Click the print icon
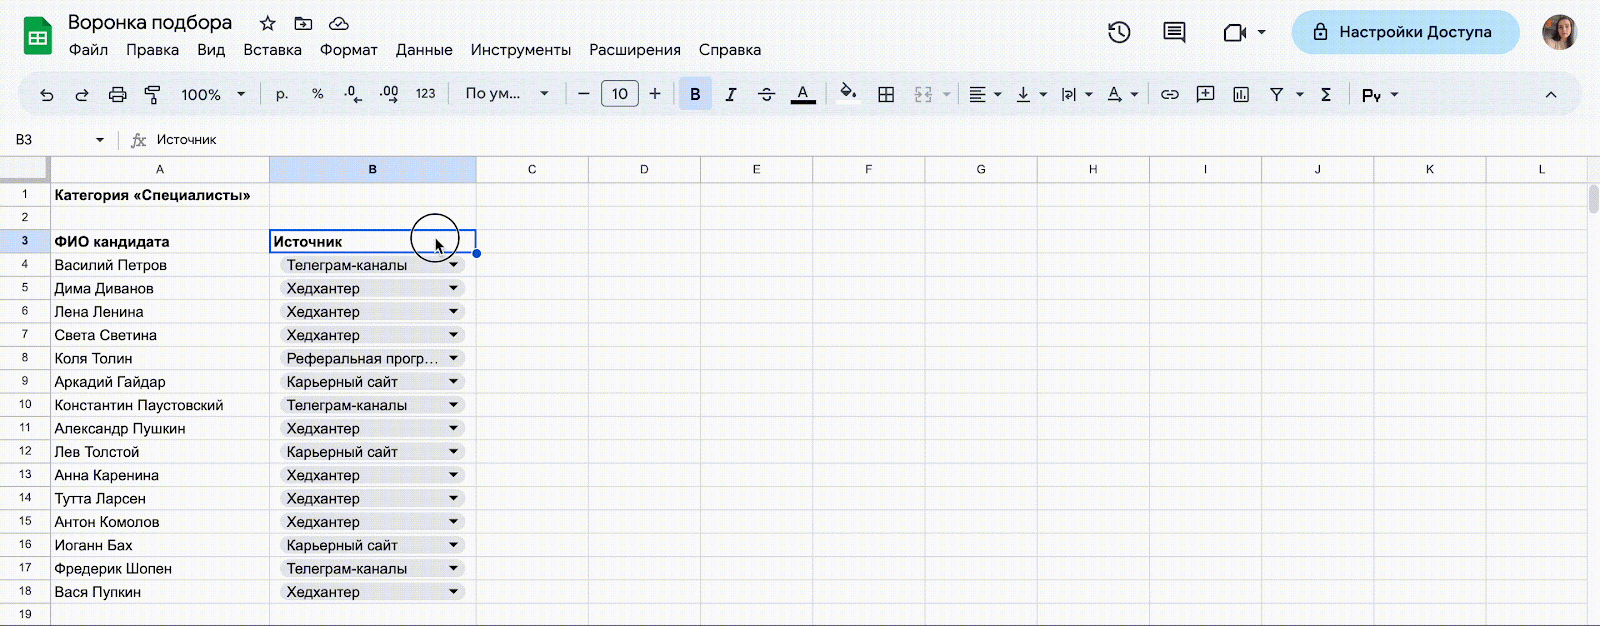 click(117, 94)
